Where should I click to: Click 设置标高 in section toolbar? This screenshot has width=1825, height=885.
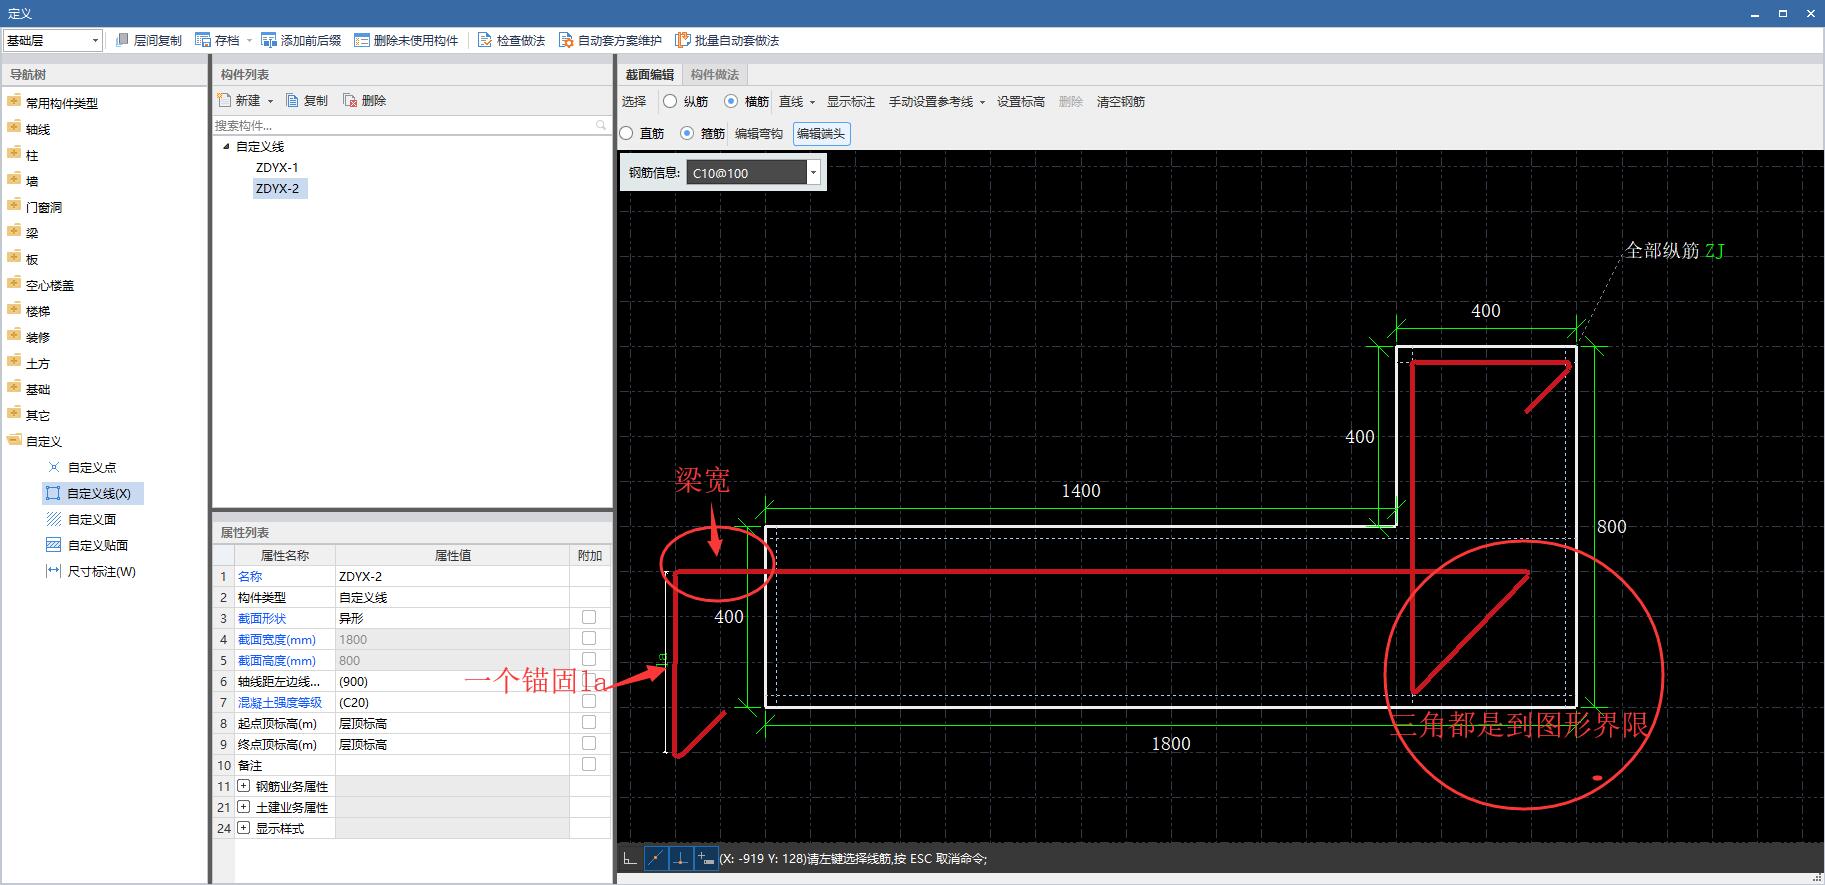[x=1021, y=101]
